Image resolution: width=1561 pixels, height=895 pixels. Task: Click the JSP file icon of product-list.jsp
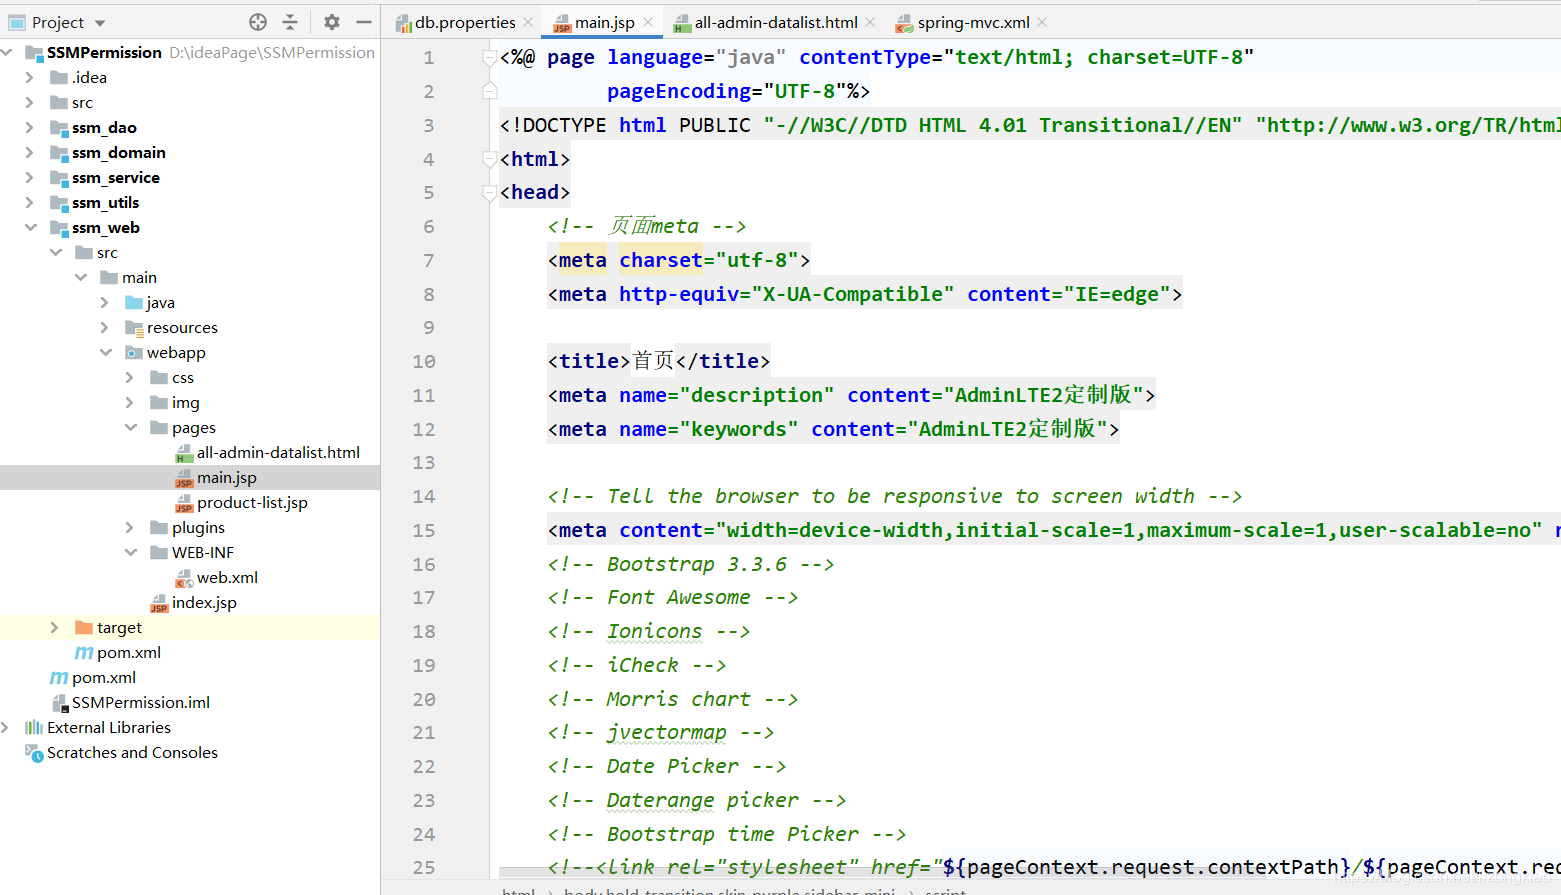184,502
